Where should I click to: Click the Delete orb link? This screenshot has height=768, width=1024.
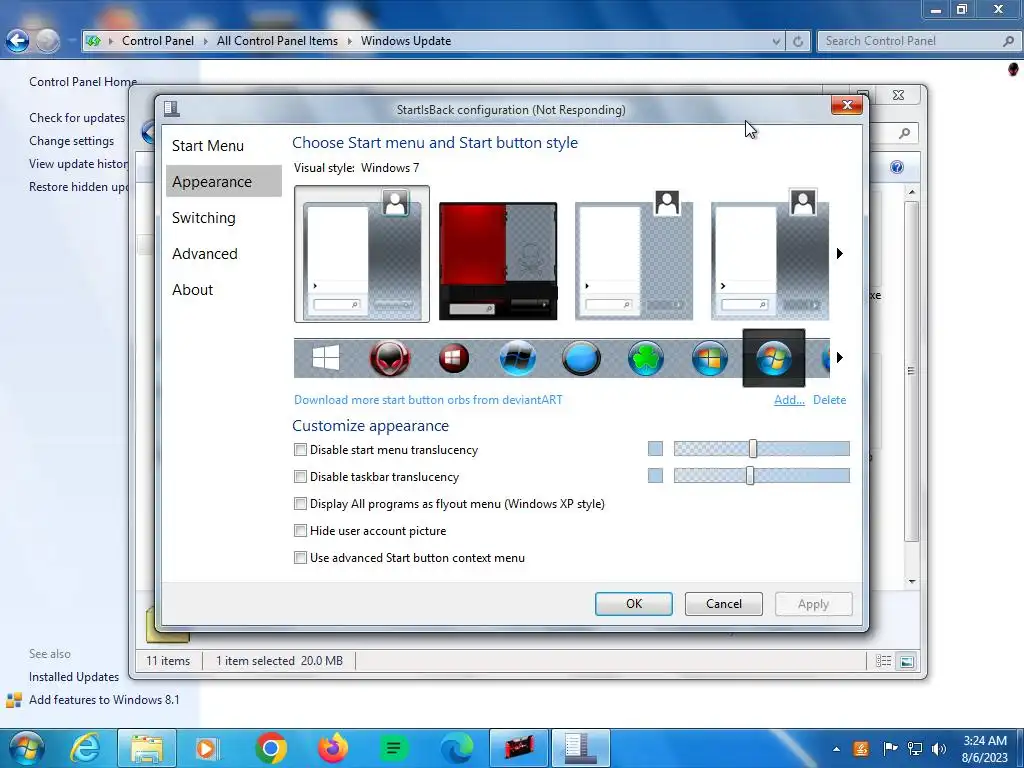pos(829,400)
